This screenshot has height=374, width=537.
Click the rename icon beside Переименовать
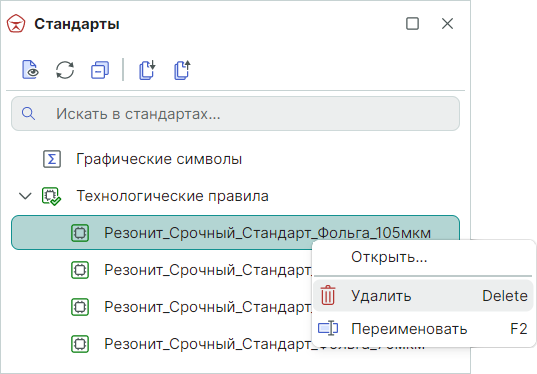click(x=328, y=328)
